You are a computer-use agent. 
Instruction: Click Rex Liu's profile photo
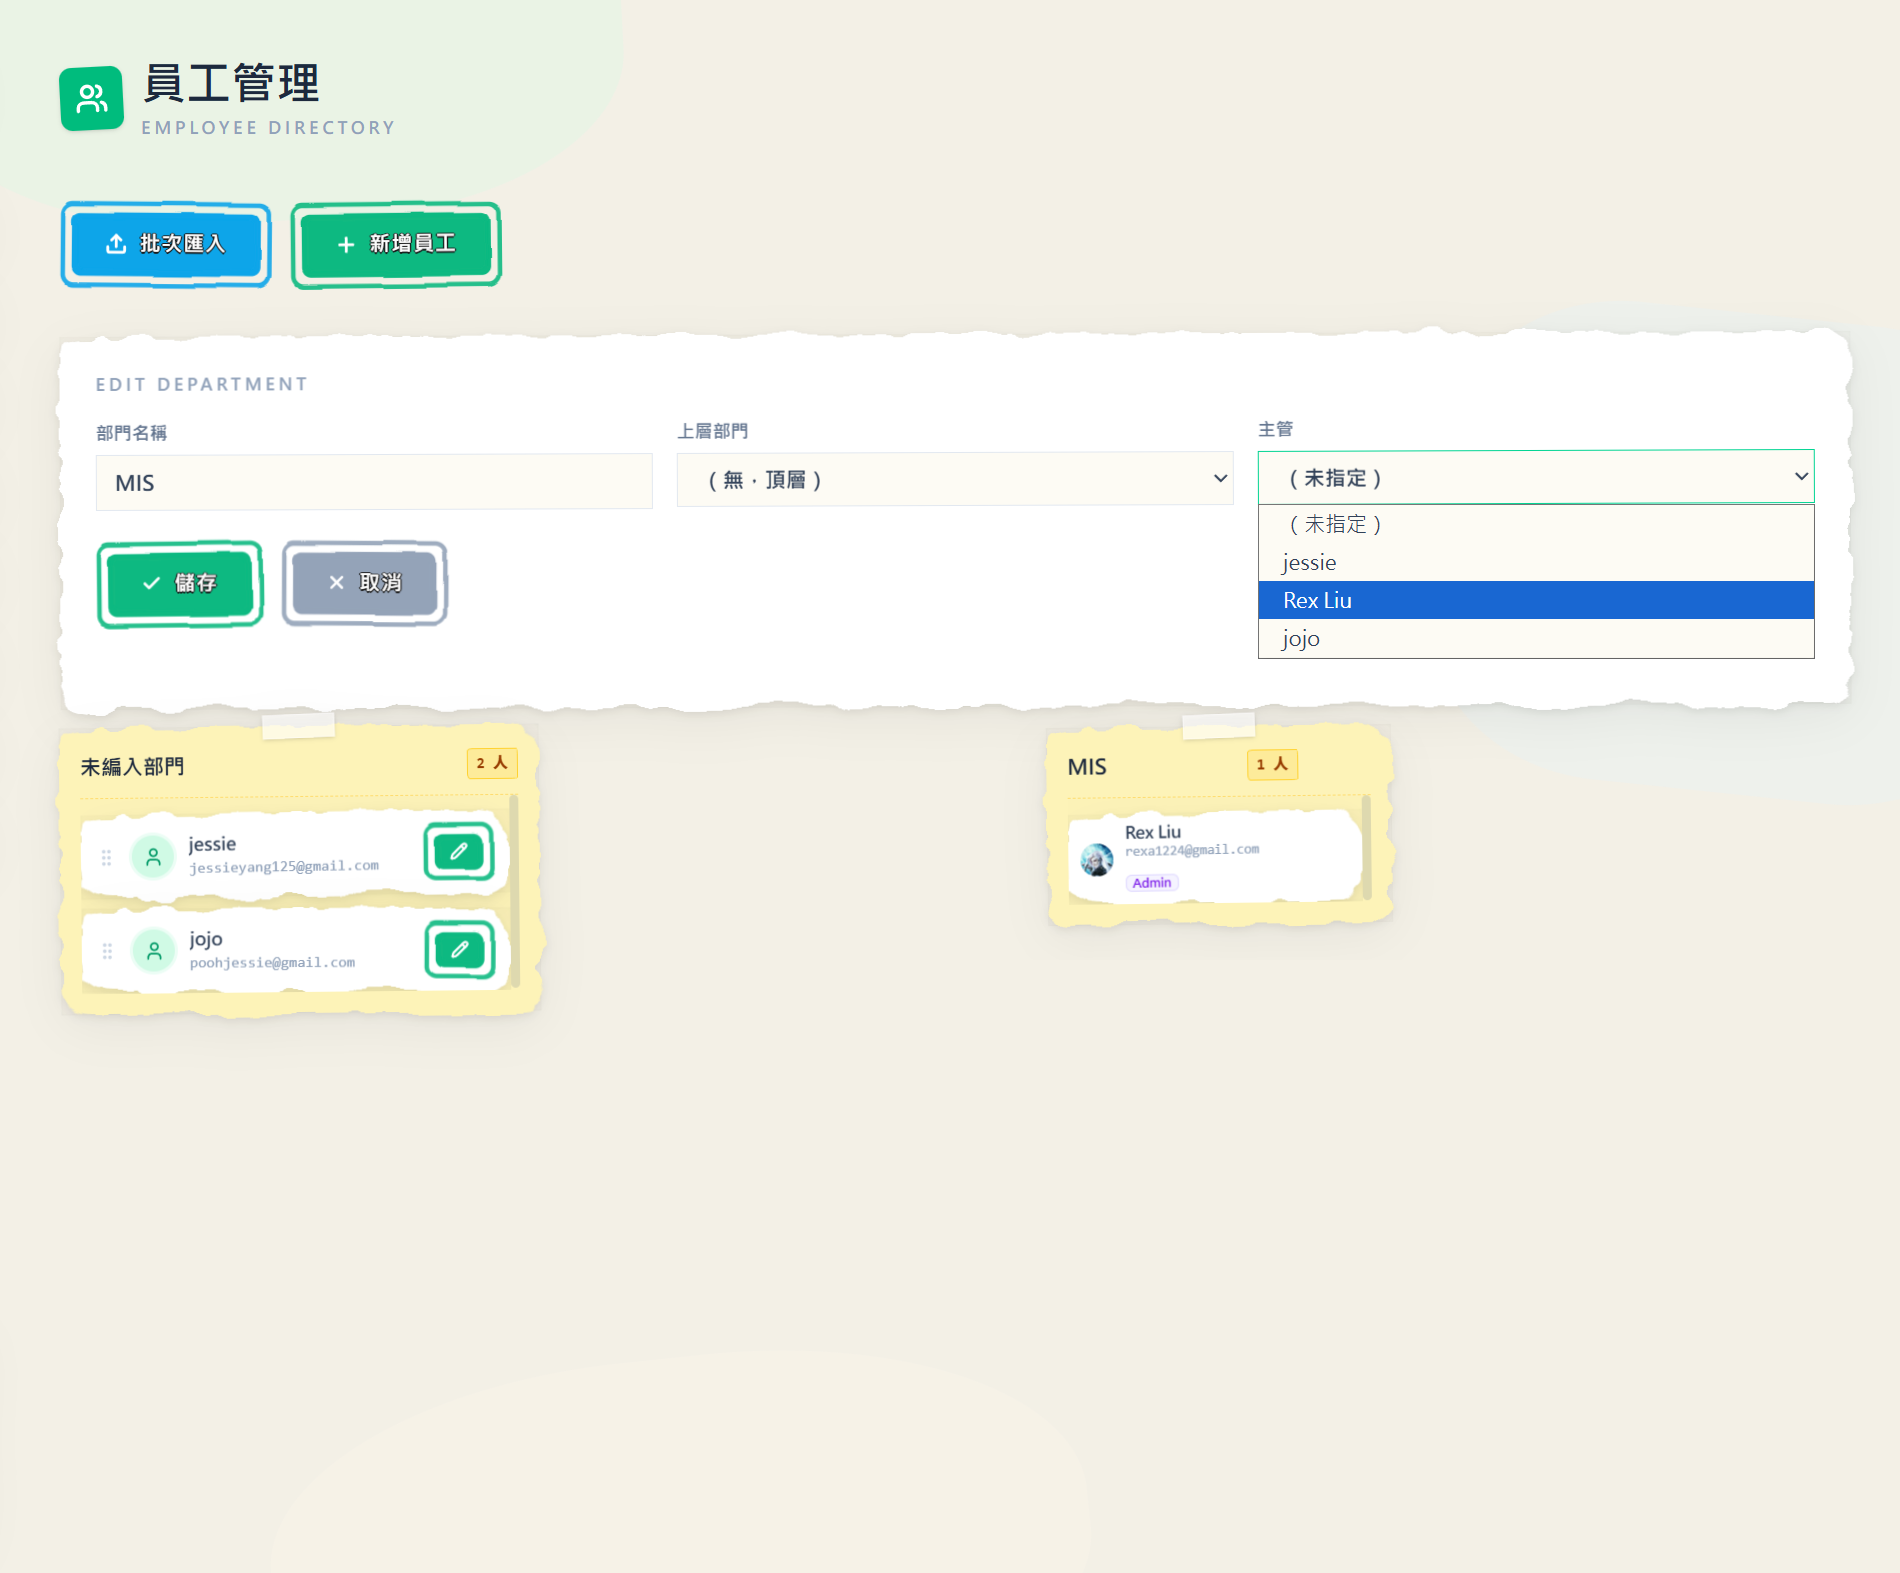point(1097,859)
